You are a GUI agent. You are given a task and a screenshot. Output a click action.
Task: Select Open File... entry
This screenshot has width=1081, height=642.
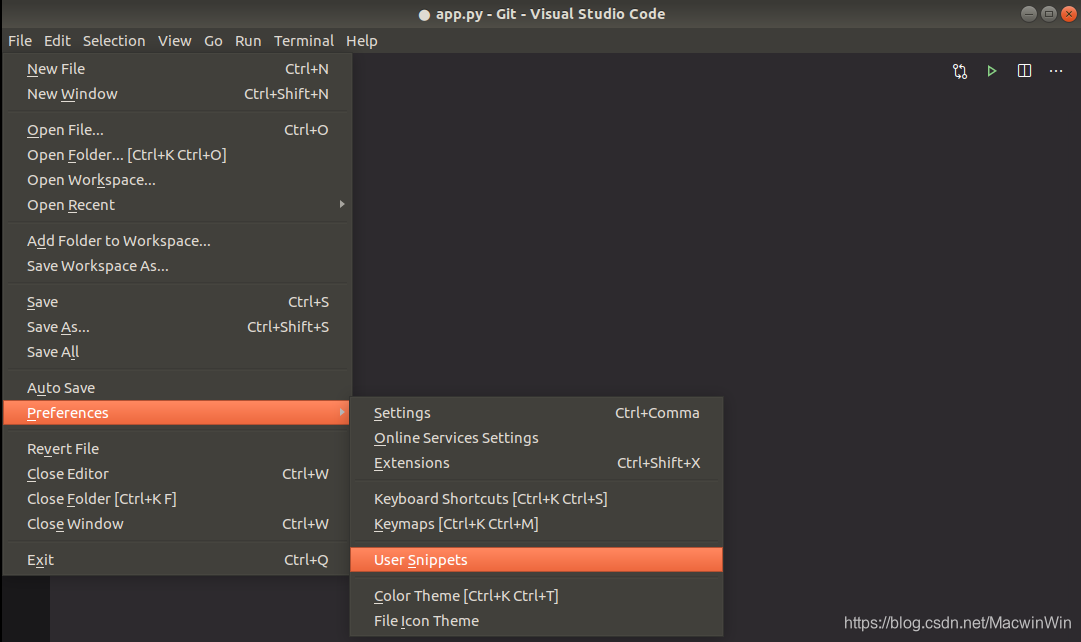pyautogui.click(x=178, y=130)
